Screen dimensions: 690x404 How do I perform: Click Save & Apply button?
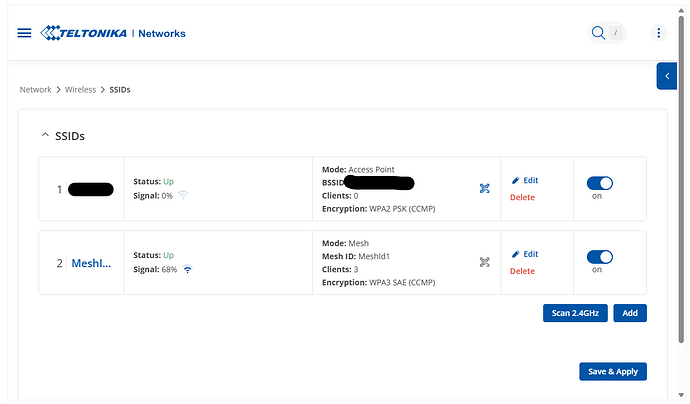point(613,372)
